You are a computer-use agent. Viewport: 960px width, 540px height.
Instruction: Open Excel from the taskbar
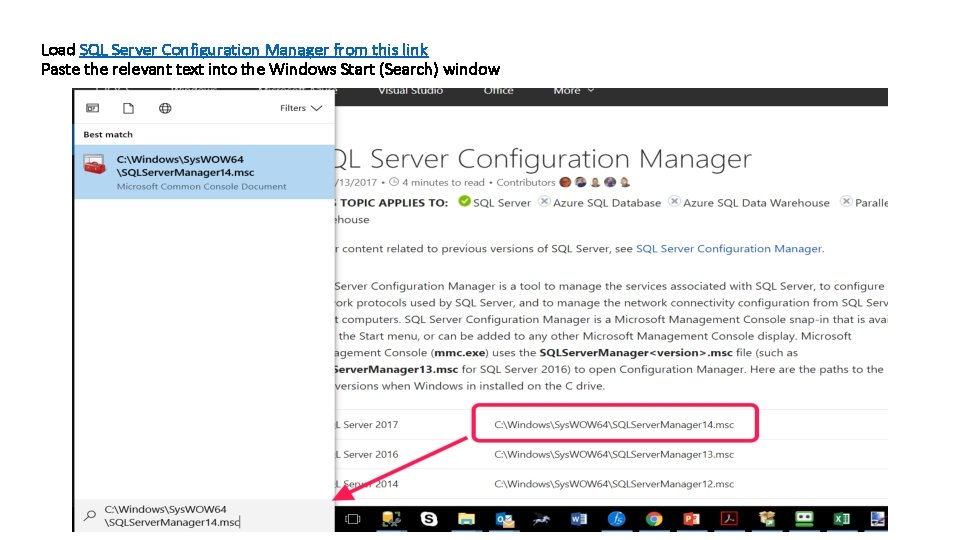[x=842, y=519]
